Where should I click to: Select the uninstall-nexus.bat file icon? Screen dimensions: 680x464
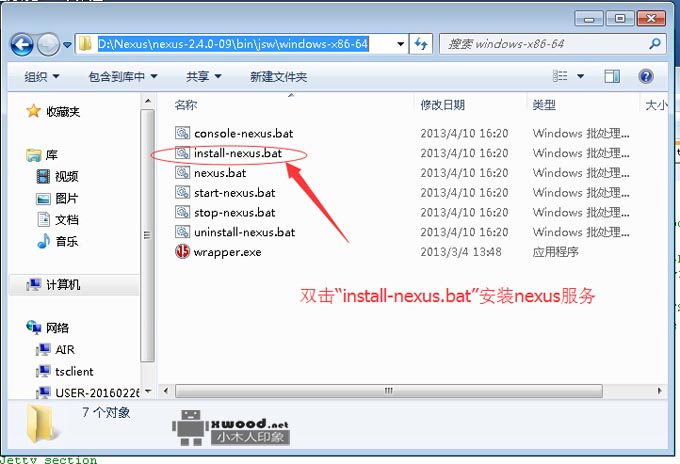pyautogui.click(x=182, y=232)
